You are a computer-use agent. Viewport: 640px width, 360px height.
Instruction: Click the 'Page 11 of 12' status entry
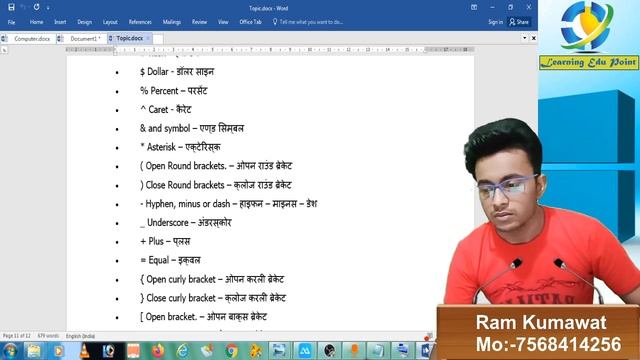point(16,336)
